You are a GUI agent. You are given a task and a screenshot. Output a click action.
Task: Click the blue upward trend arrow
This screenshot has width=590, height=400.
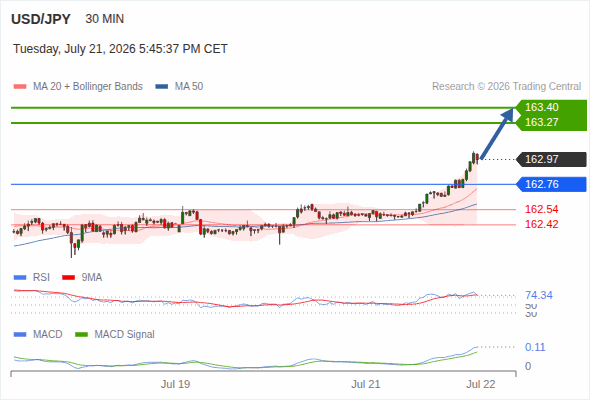[x=497, y=134]
